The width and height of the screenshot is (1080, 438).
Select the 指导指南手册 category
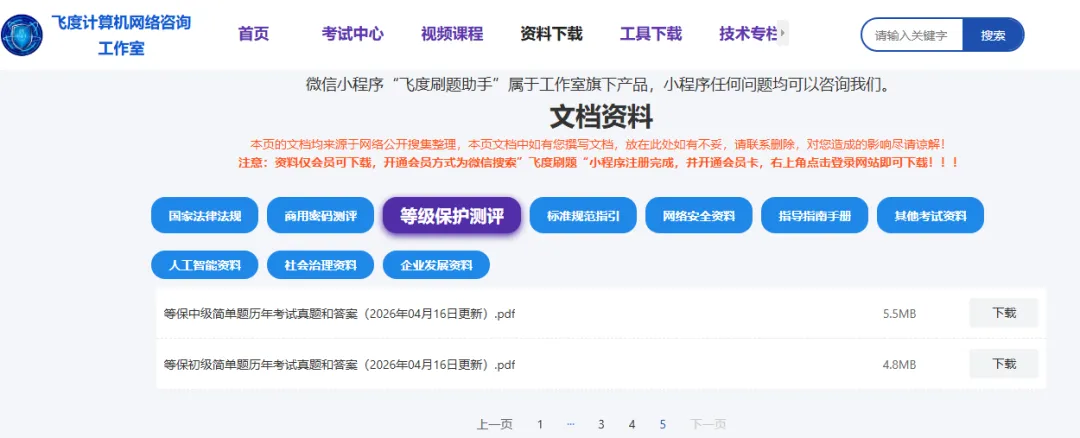(x=814, y=216)
